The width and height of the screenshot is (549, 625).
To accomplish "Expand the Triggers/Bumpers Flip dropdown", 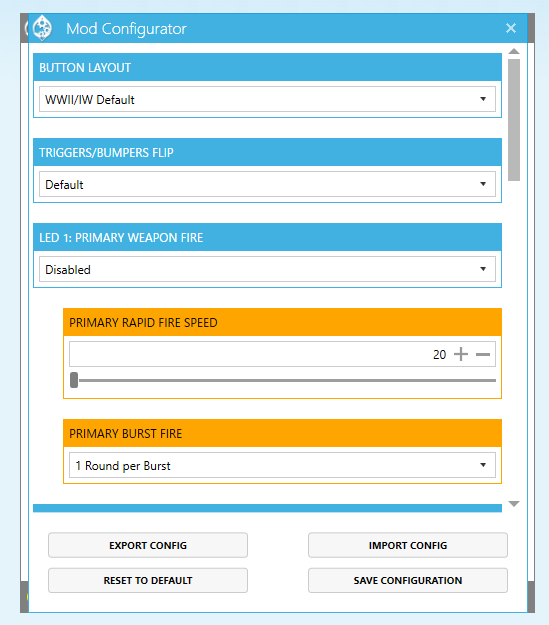I will click(x=267, y=184).
